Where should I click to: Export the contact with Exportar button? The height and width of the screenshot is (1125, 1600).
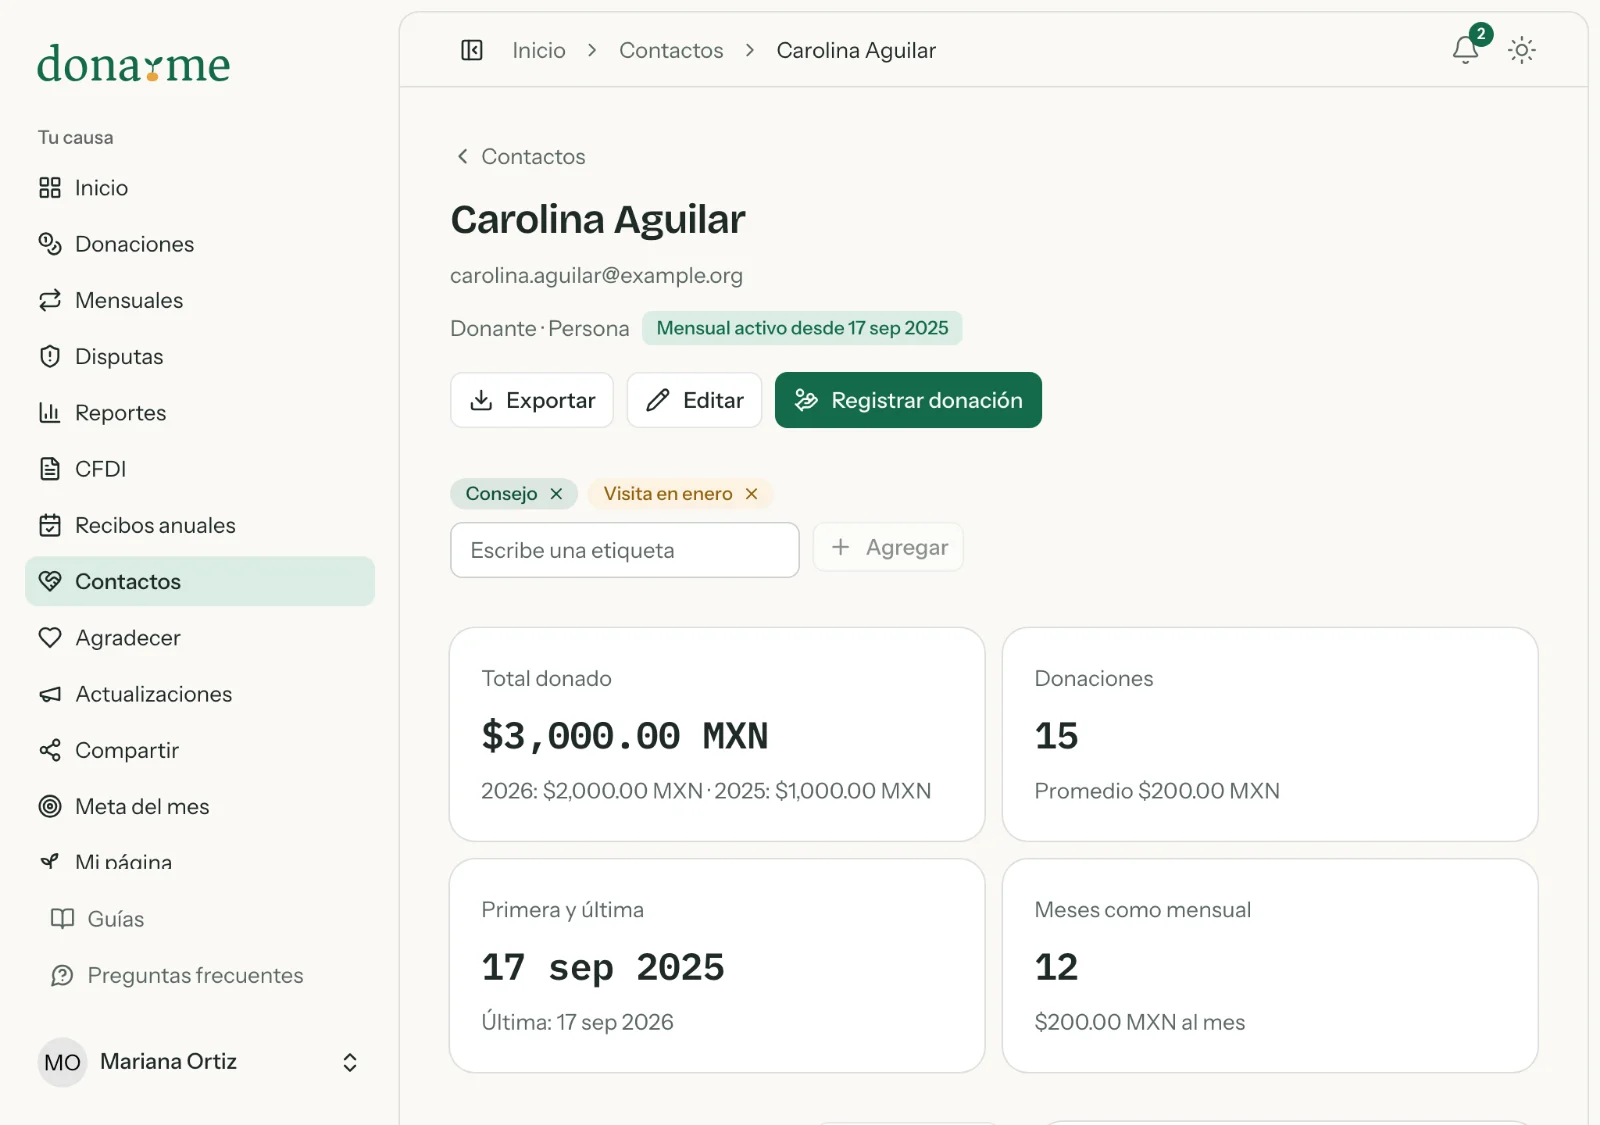point(532,400)
